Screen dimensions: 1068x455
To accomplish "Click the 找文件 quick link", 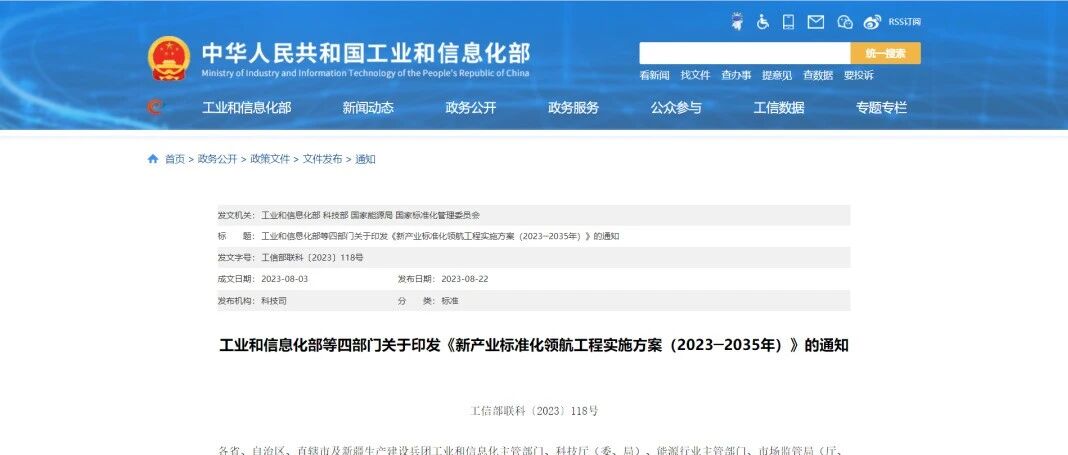I will click(x=695, y=76).
